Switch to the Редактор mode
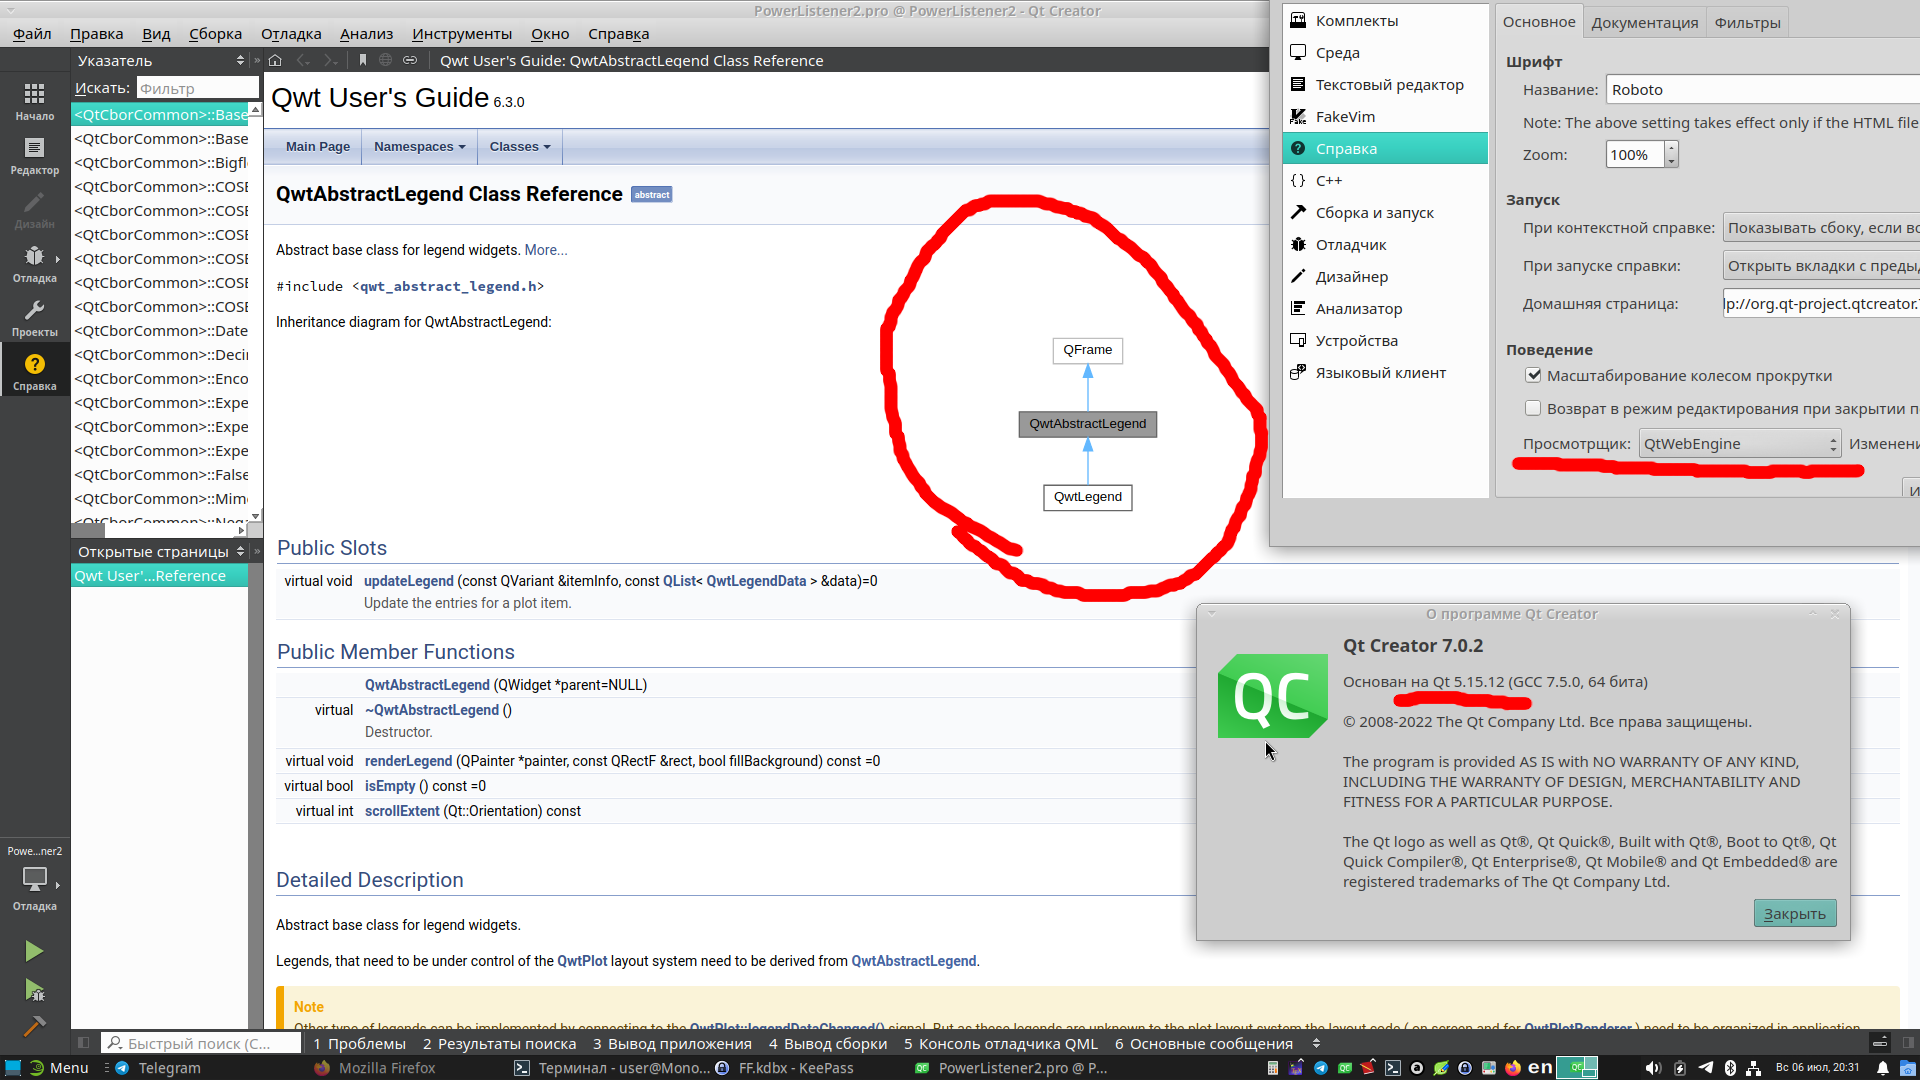 35,155
